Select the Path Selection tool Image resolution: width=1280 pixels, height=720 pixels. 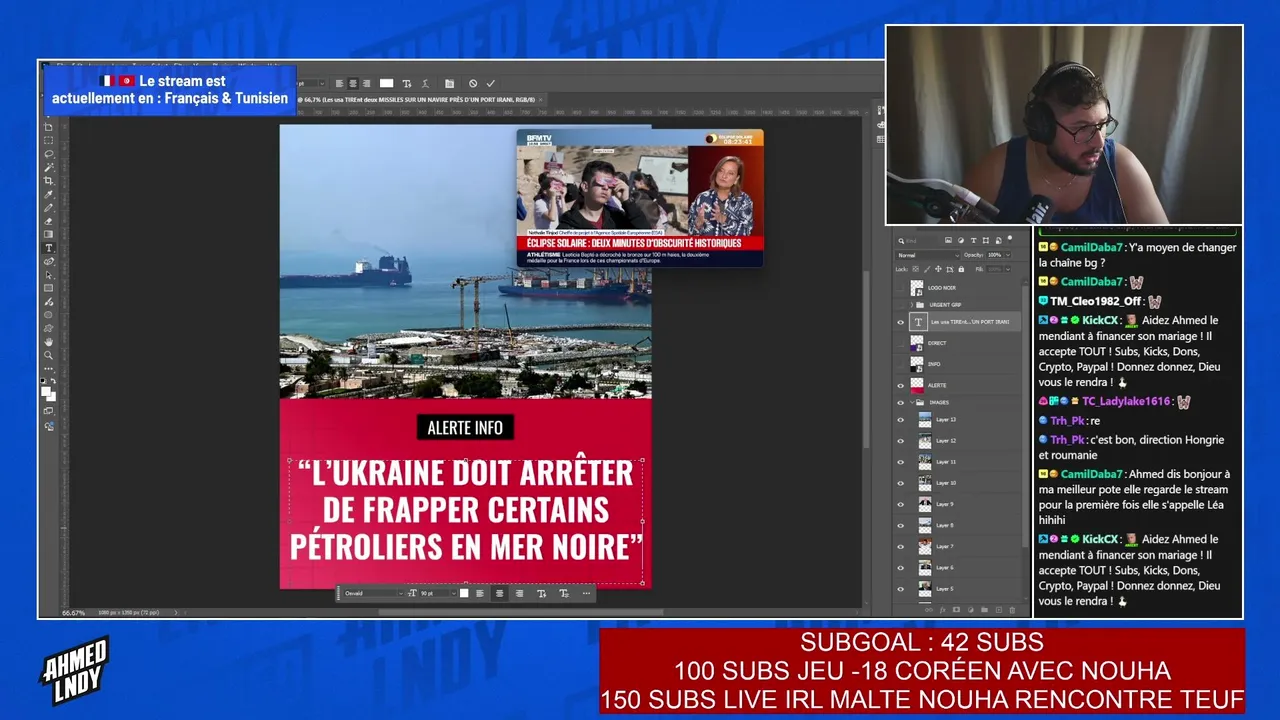click(x=48, y=275)
